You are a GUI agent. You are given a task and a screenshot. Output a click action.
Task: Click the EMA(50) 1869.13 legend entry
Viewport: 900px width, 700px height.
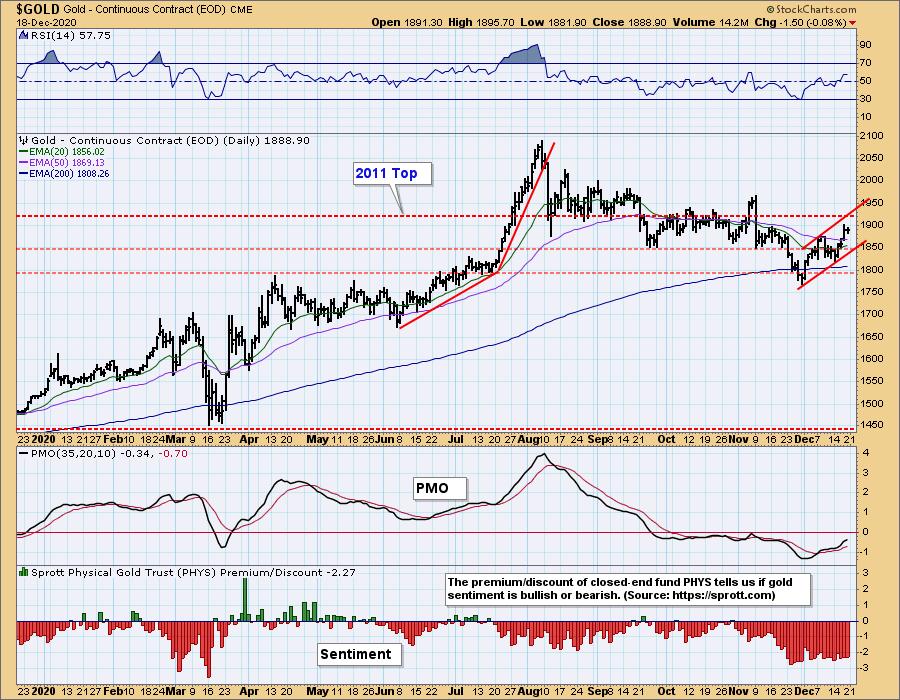pos(62,162)
